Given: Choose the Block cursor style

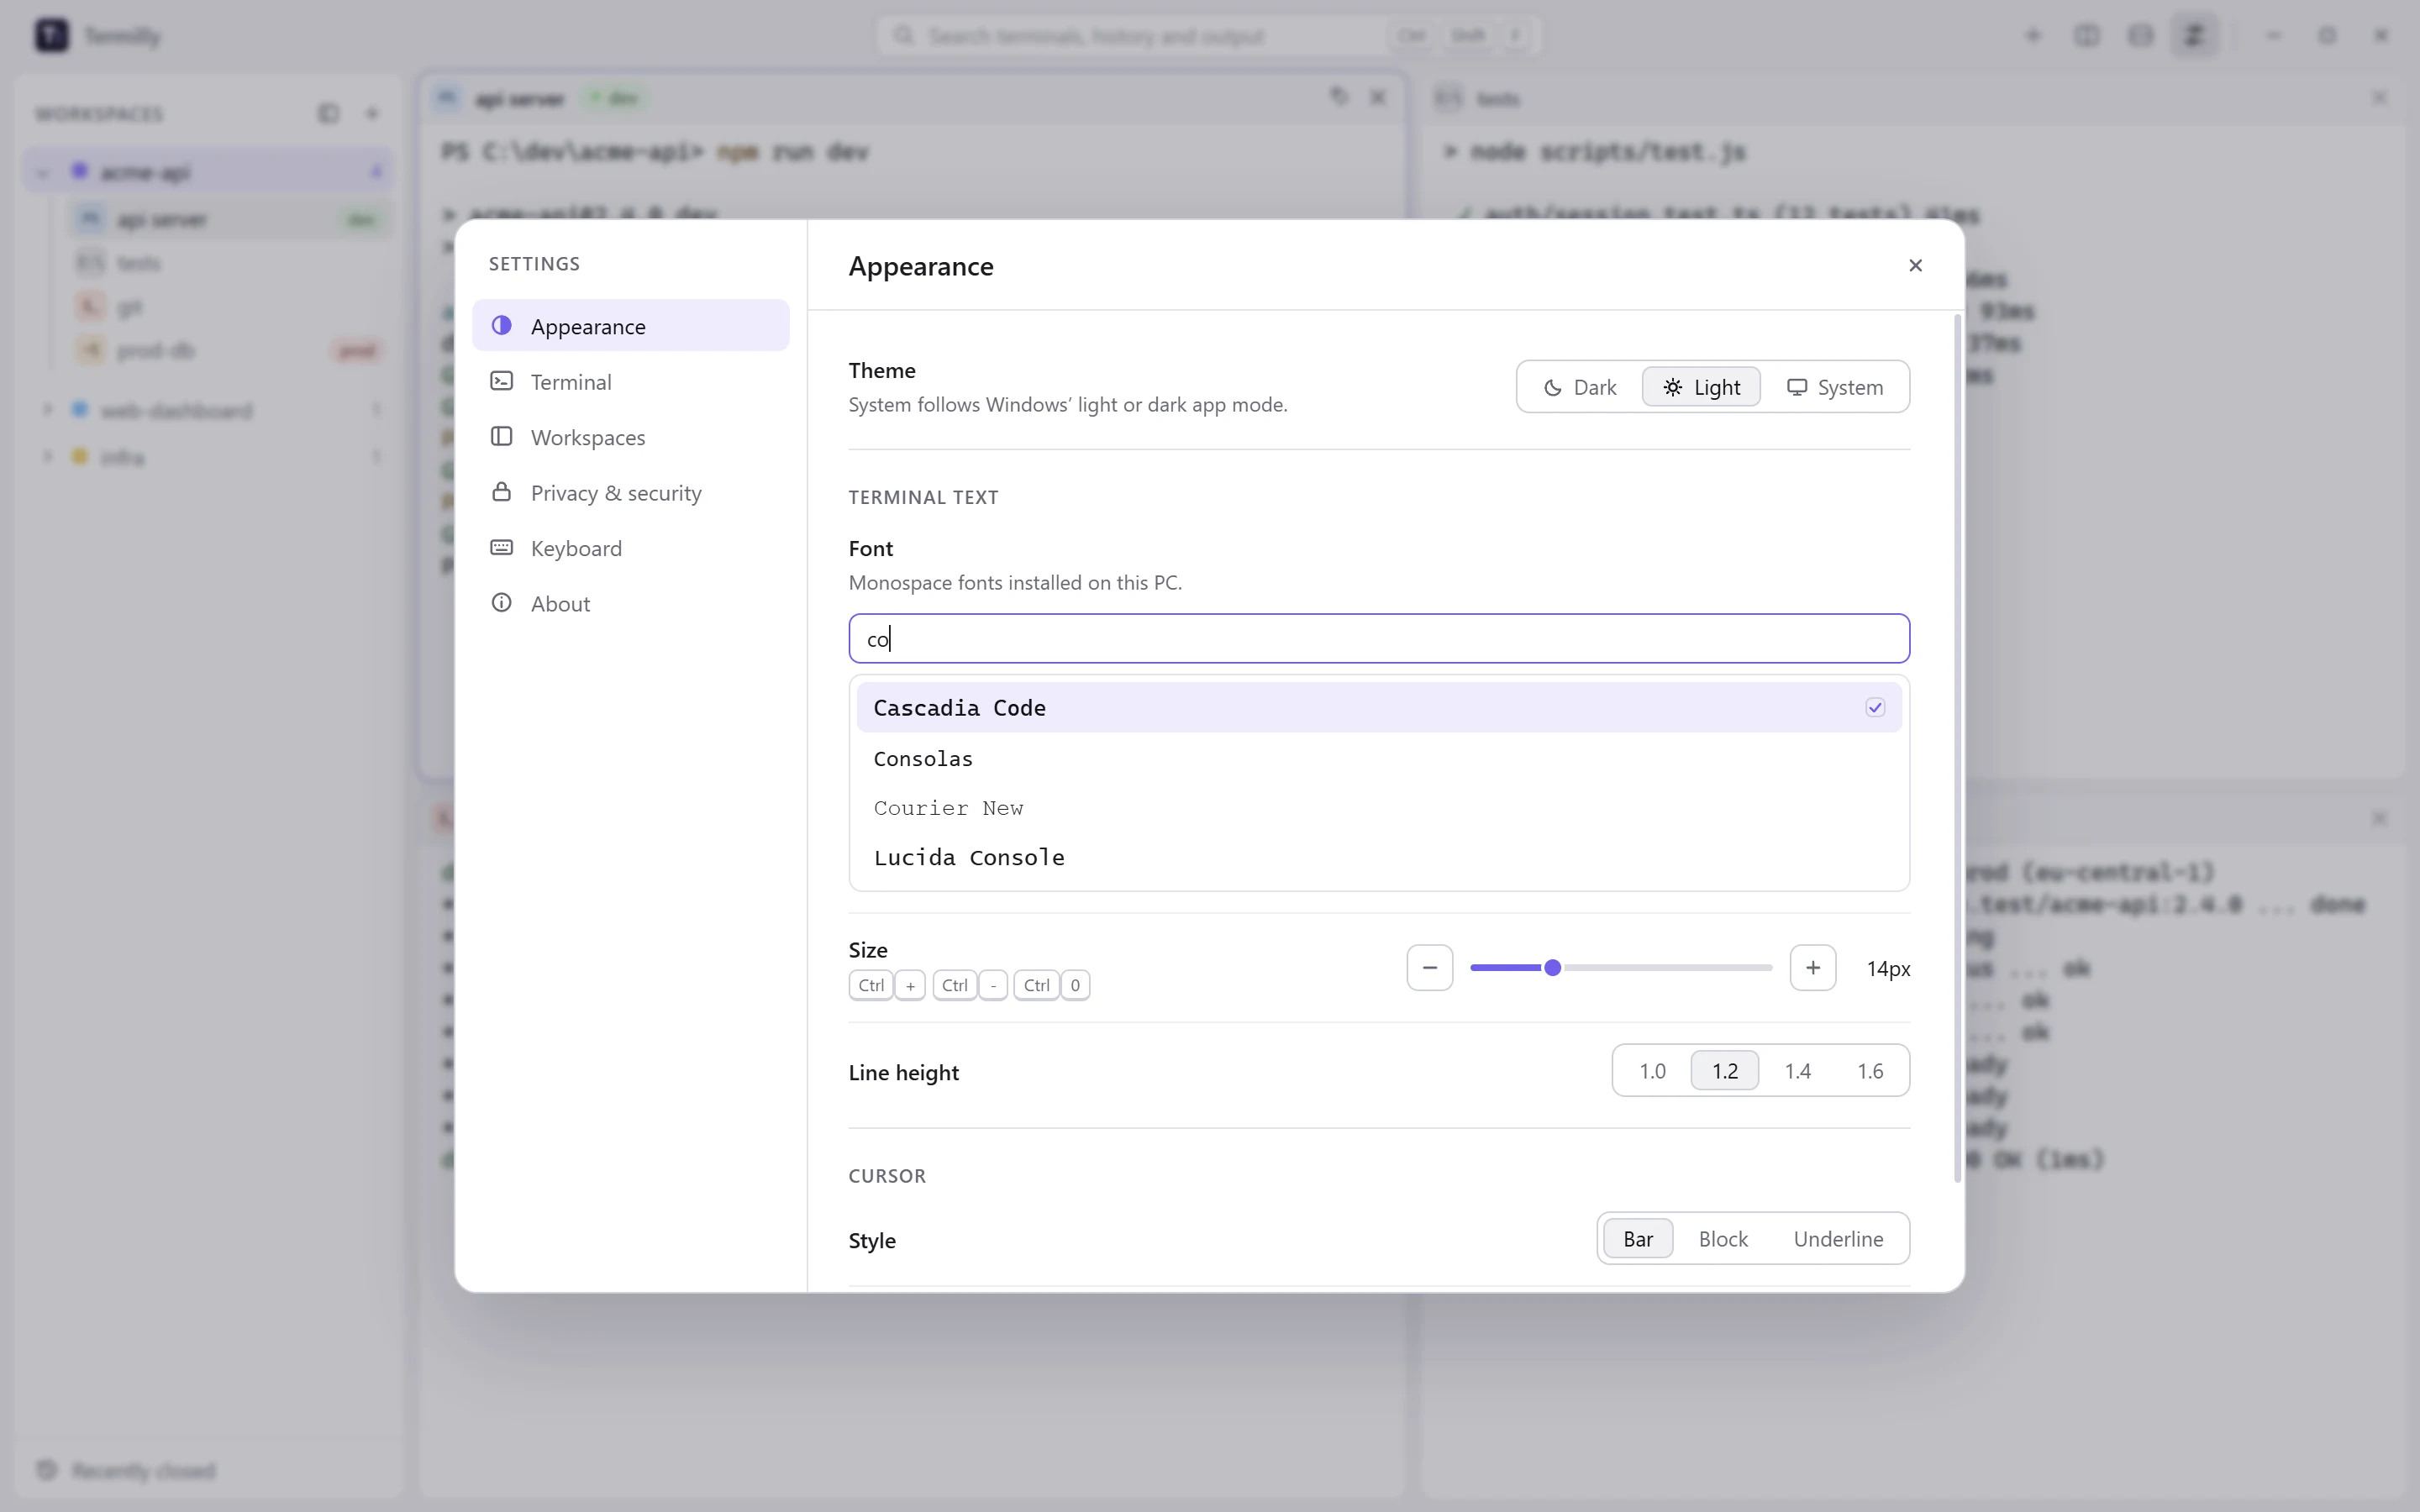Looking at the screenshot, I should [x=1723, y=1239].
